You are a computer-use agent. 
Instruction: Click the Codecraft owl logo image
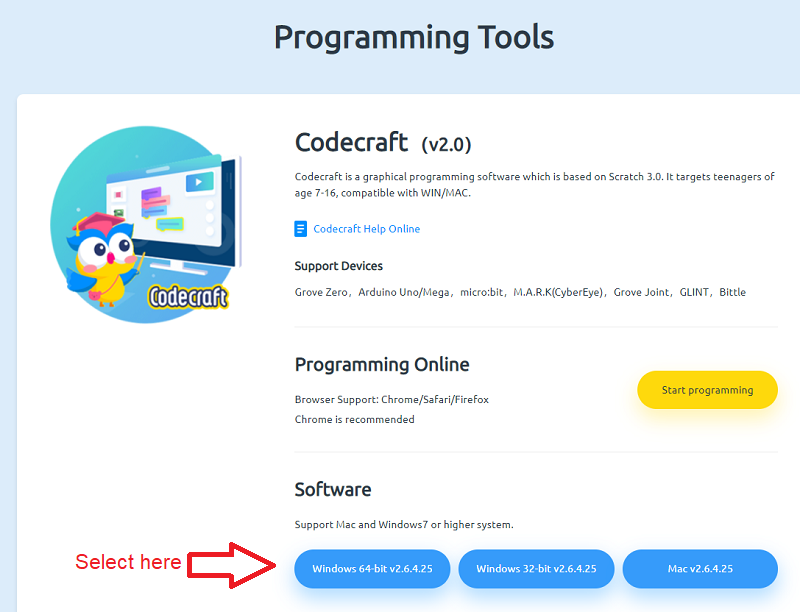coord(146,225)
